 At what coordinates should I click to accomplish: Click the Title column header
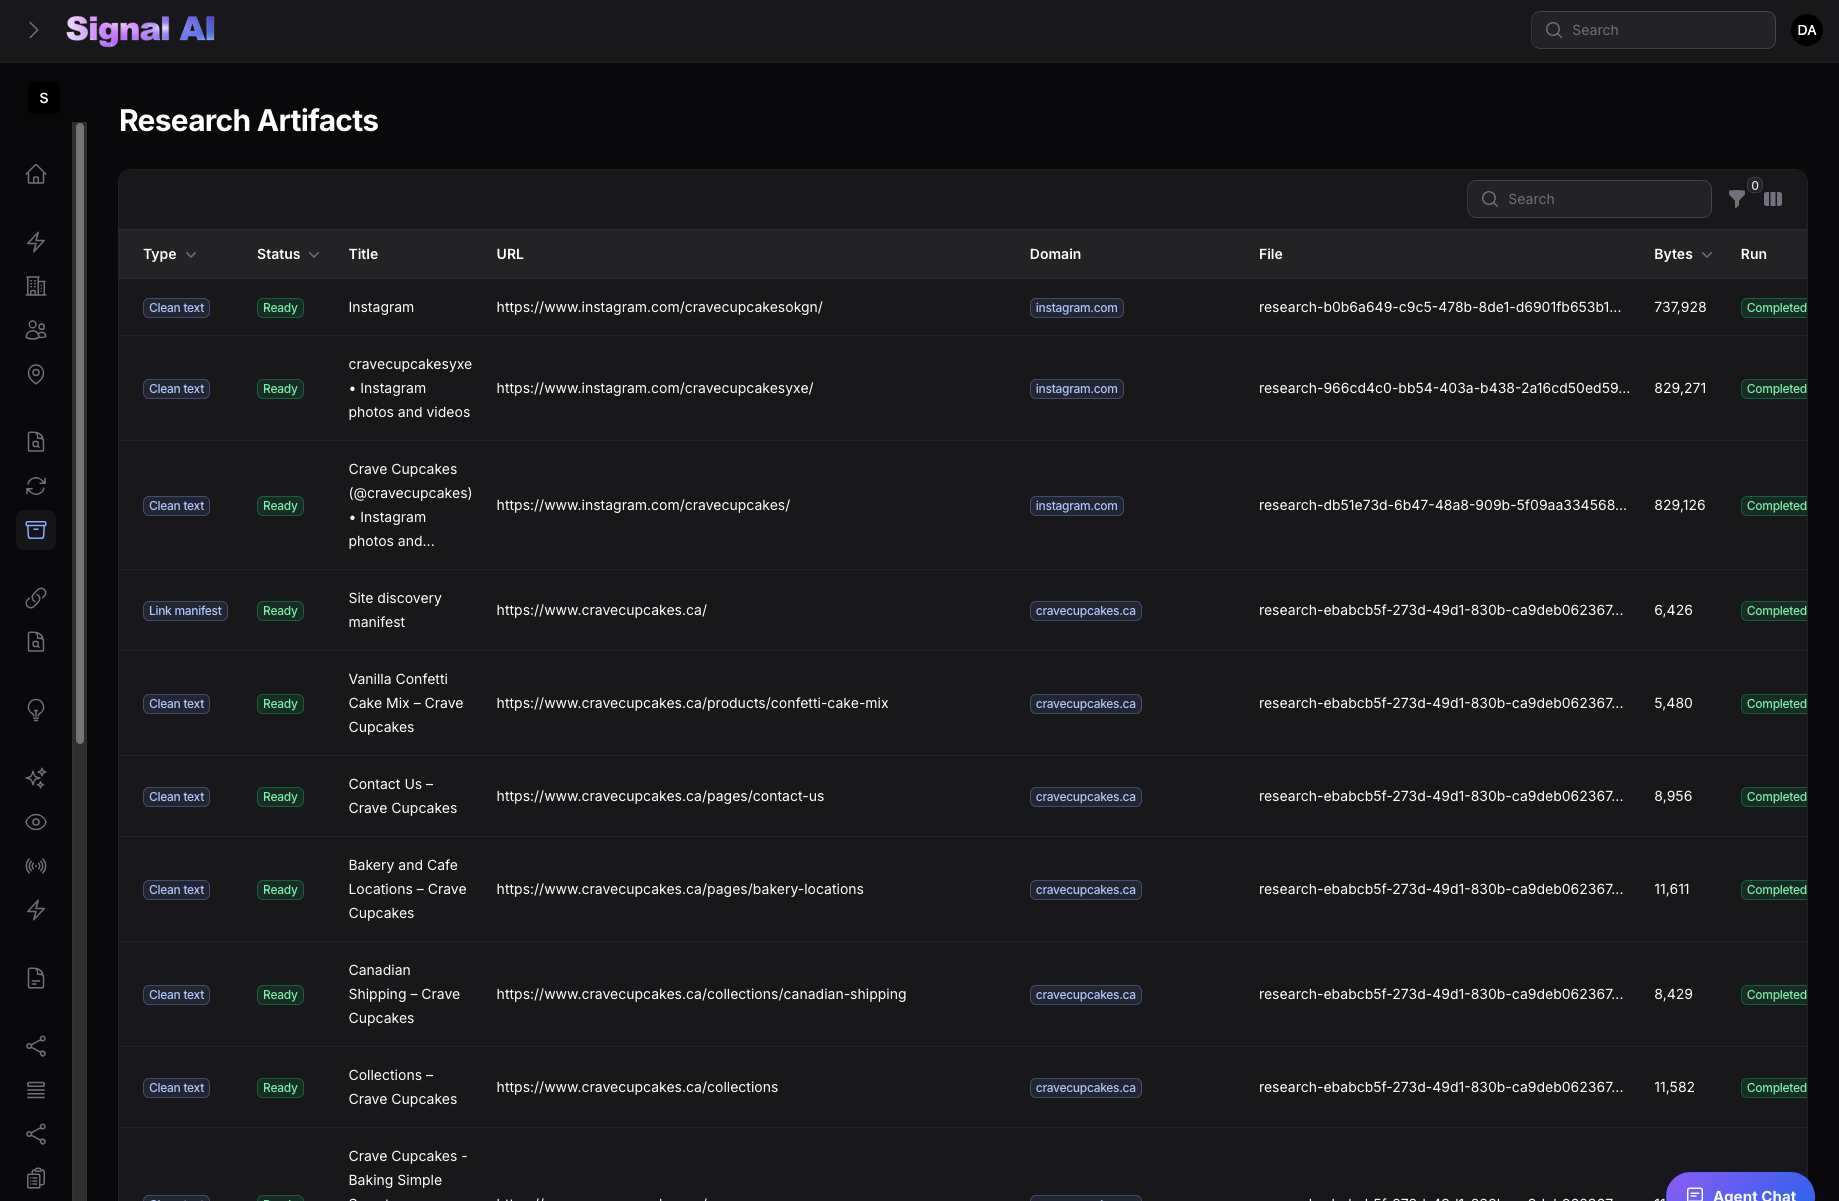coord(363,254)
